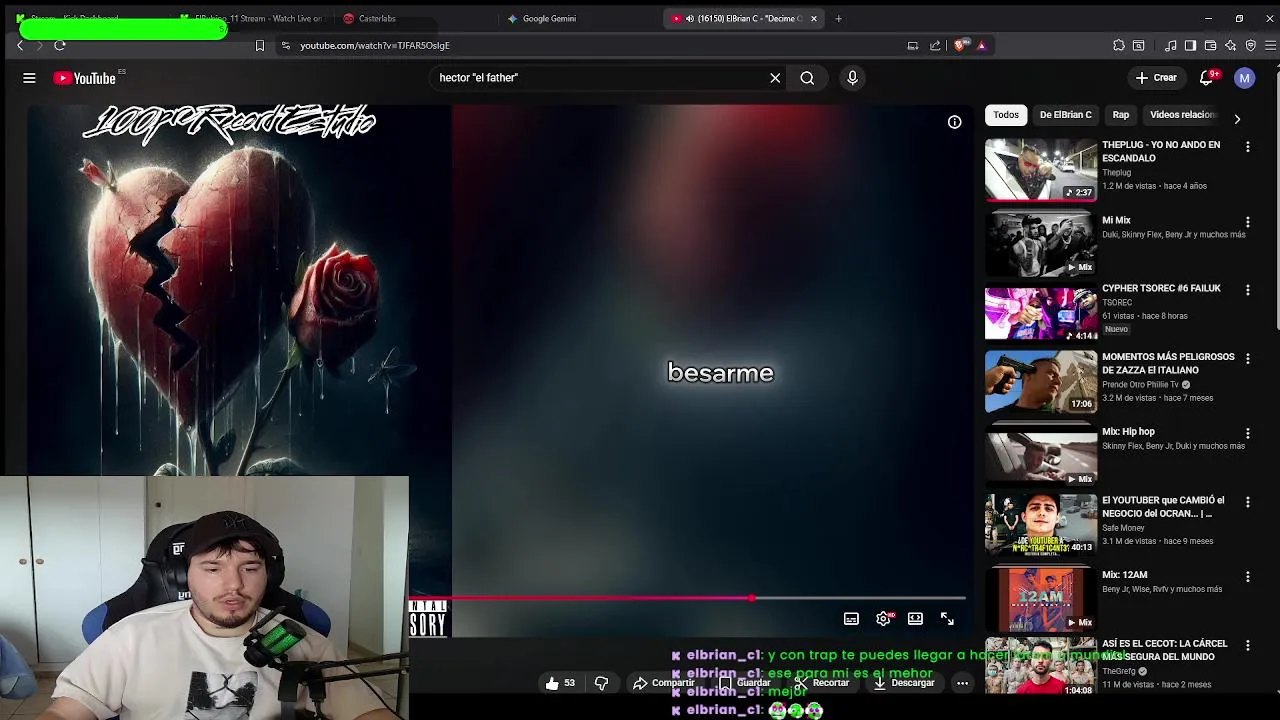Open the YouTube hamburger guide menu
1280x720 pixels.
pyautogui.click(x=29, y=78)
